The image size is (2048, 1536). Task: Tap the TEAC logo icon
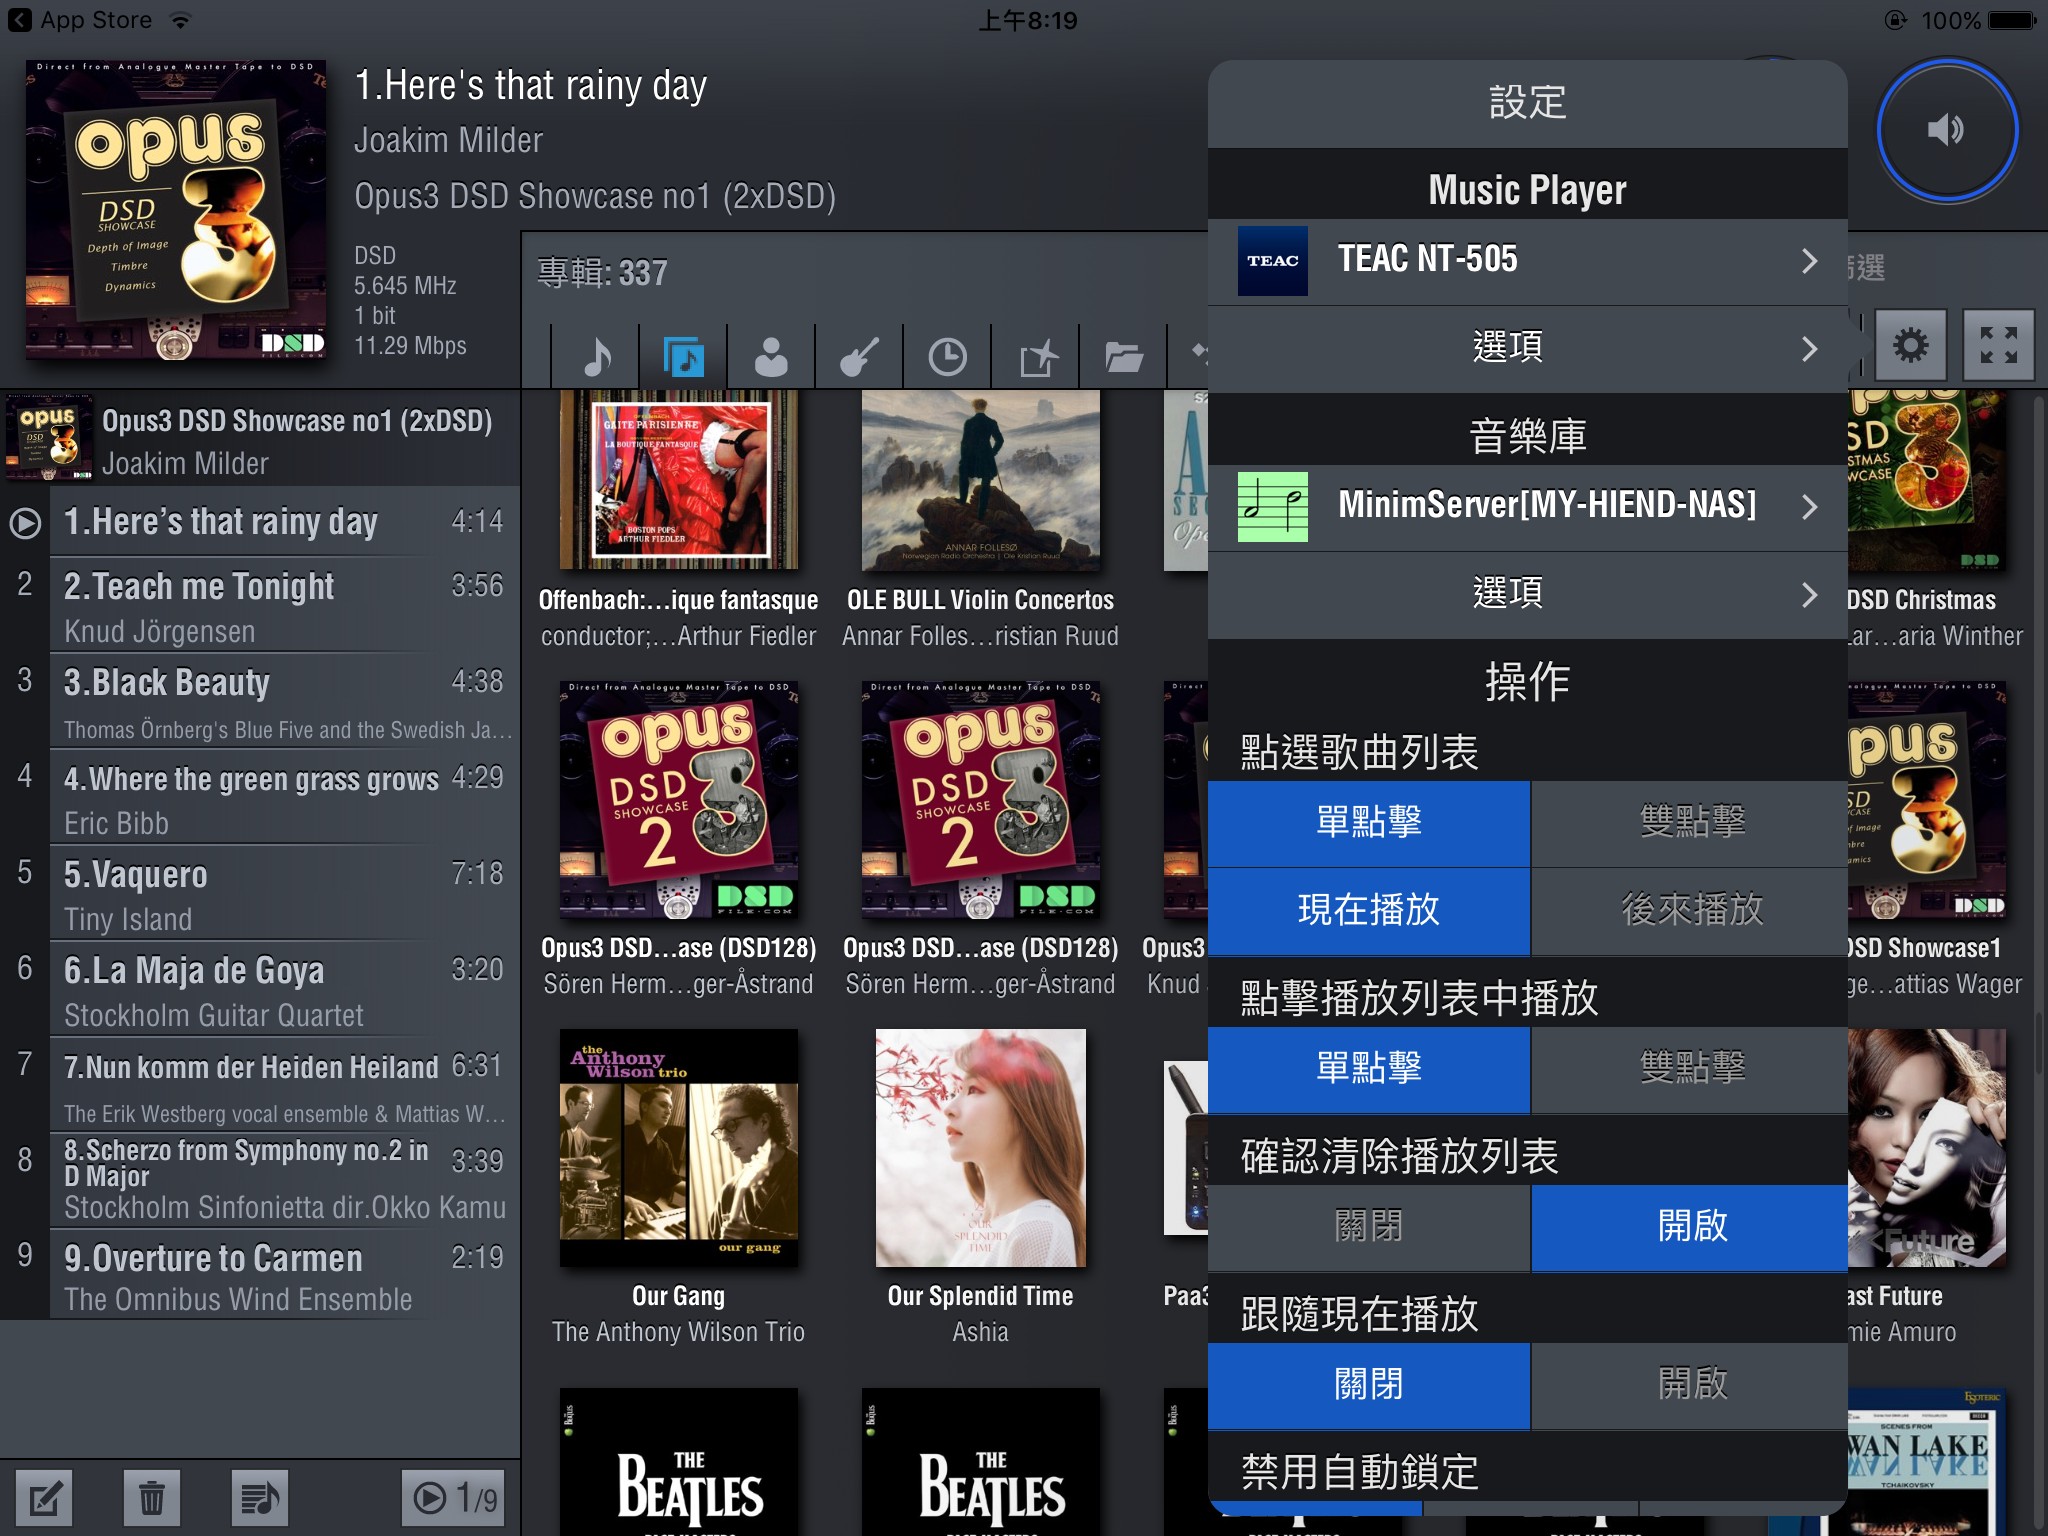pos(1272,261)
